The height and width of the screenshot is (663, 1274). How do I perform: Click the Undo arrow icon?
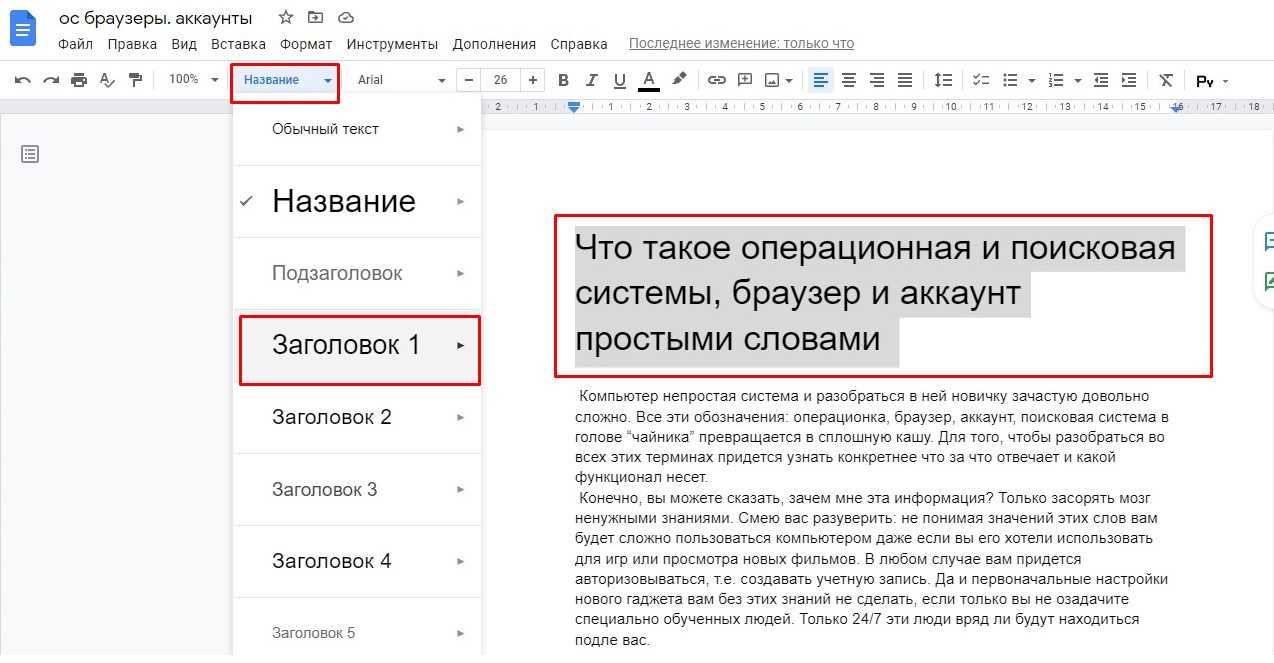click(22, 80)
